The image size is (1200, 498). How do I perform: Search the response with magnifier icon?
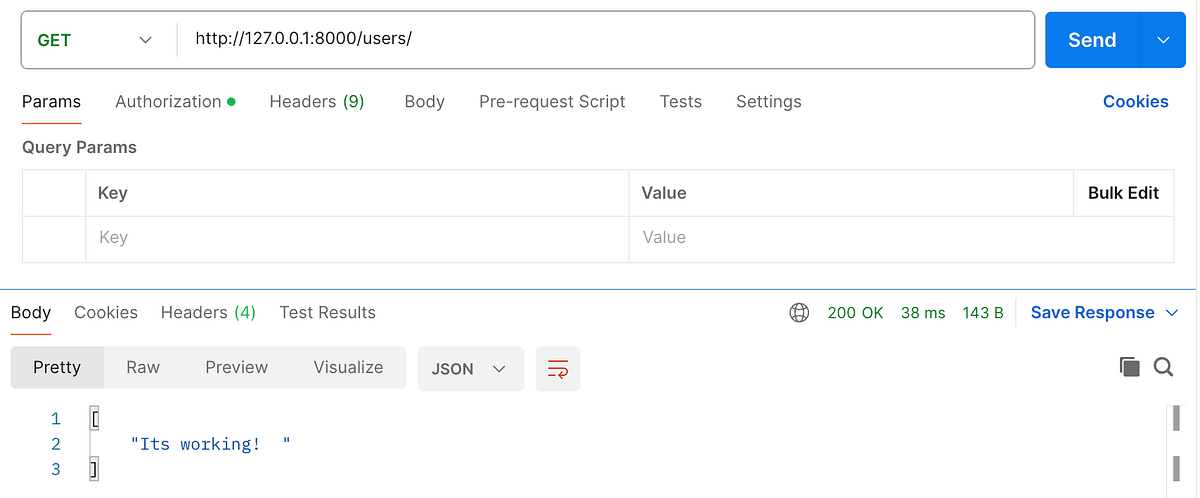coord(1163,367)
